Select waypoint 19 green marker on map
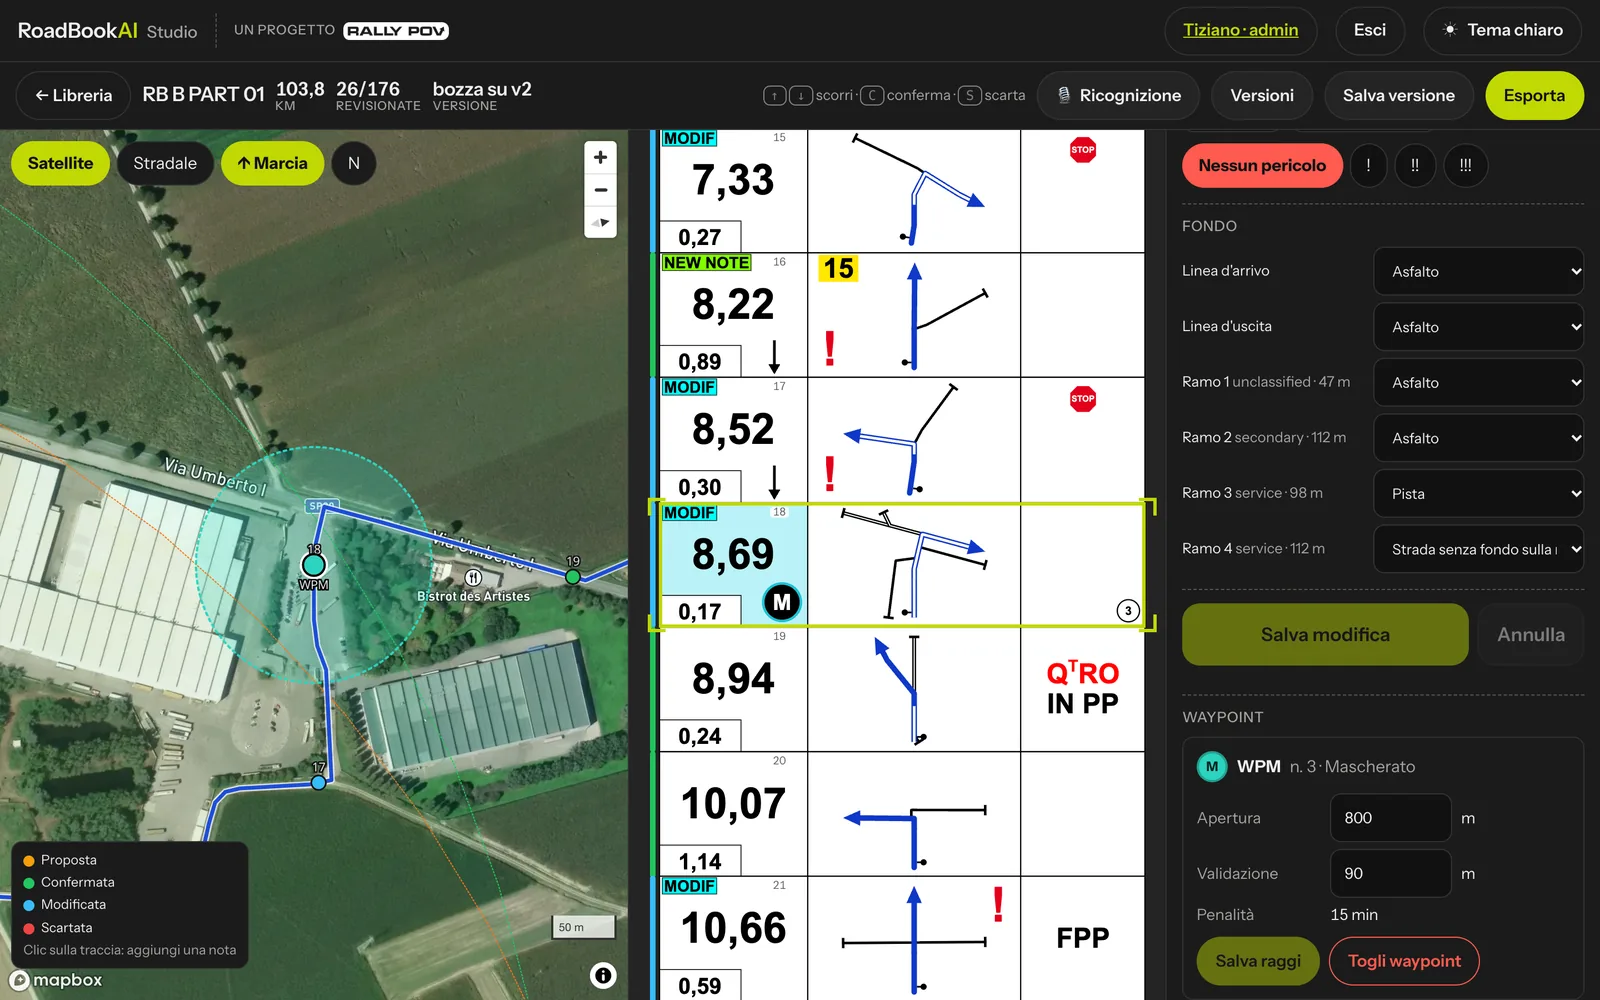The width and height of the screenshot is (1600, 1000). (x=573, y=577)
